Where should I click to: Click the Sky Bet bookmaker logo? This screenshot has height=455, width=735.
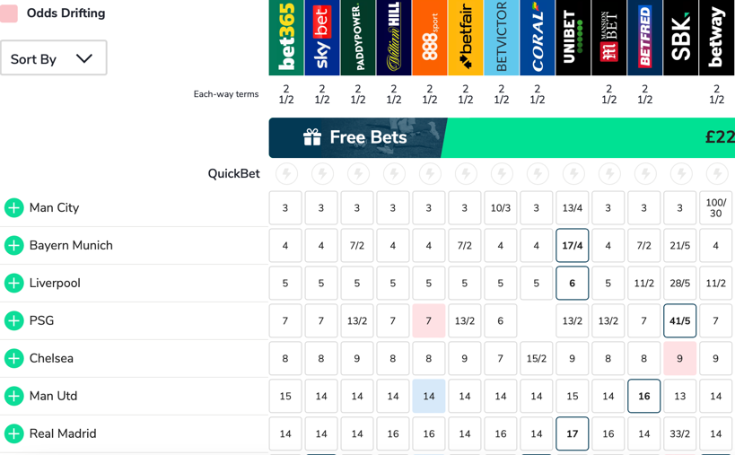coord(321,38)
